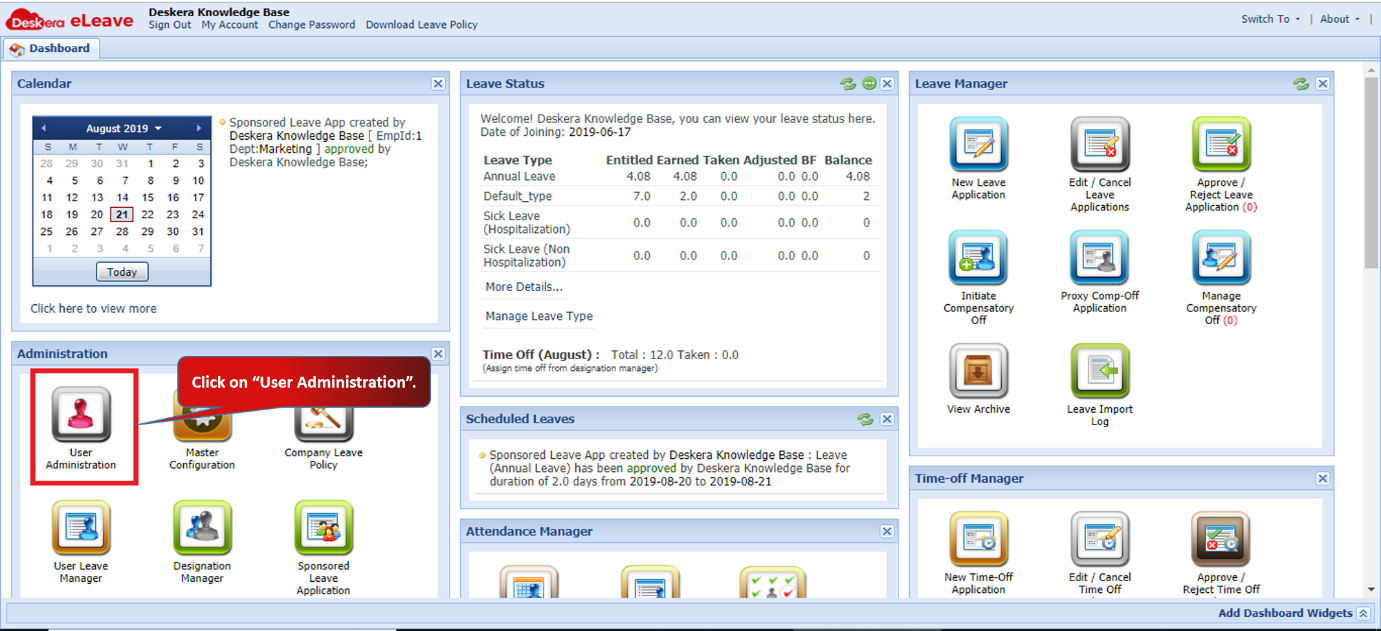Open User Leave Manager icon

[81, 528]
